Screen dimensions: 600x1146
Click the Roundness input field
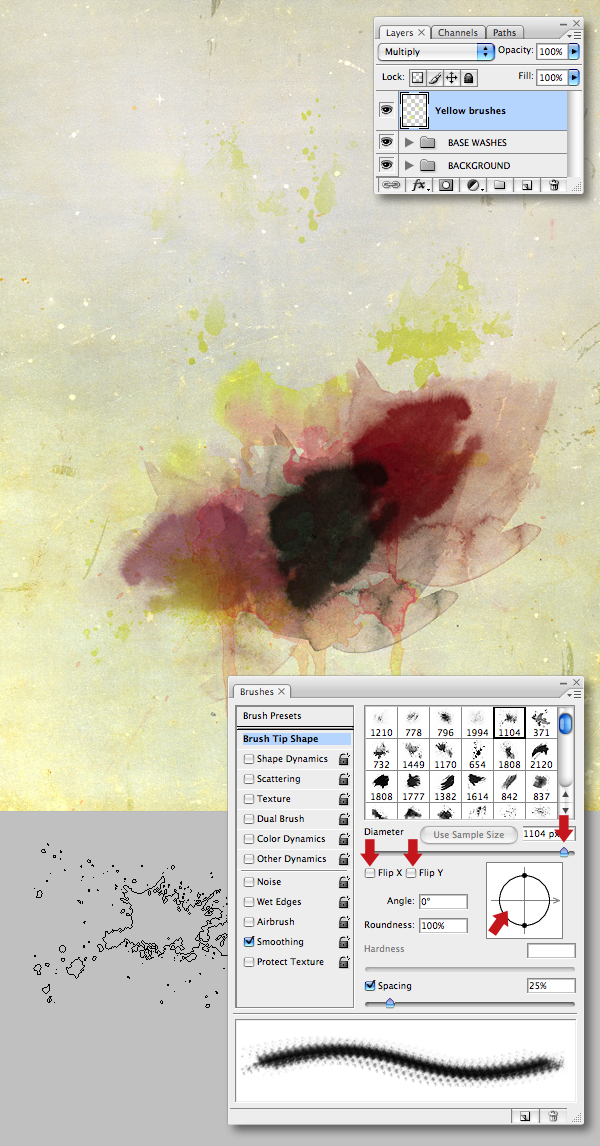[x=444, y=925]
